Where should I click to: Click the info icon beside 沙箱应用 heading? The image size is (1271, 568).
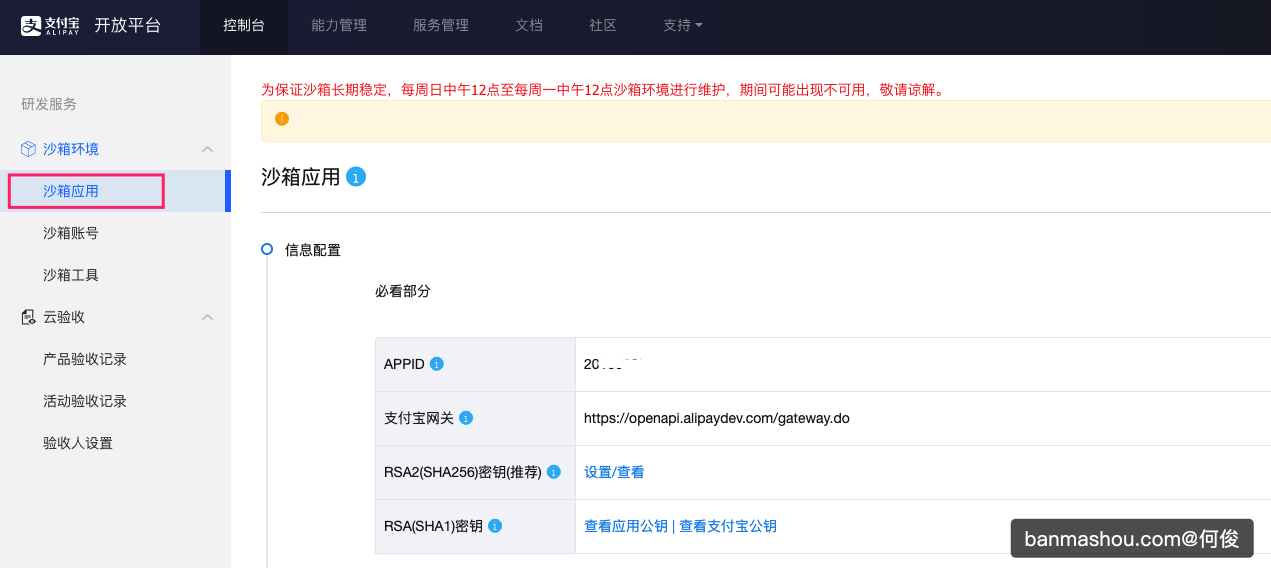coord(356,177)
